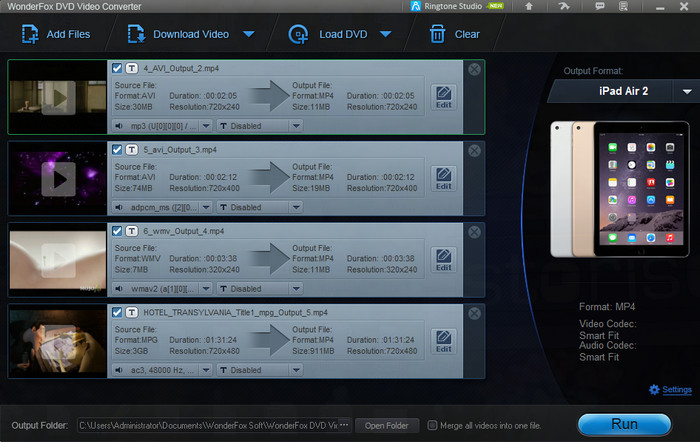Image resolution: width=700 pixels, height=442 pixels.
Task: Uncheck the 4_AVI_Output_2.mp4 checkbox
Action: pyautogui.click(x=117, y=68)
